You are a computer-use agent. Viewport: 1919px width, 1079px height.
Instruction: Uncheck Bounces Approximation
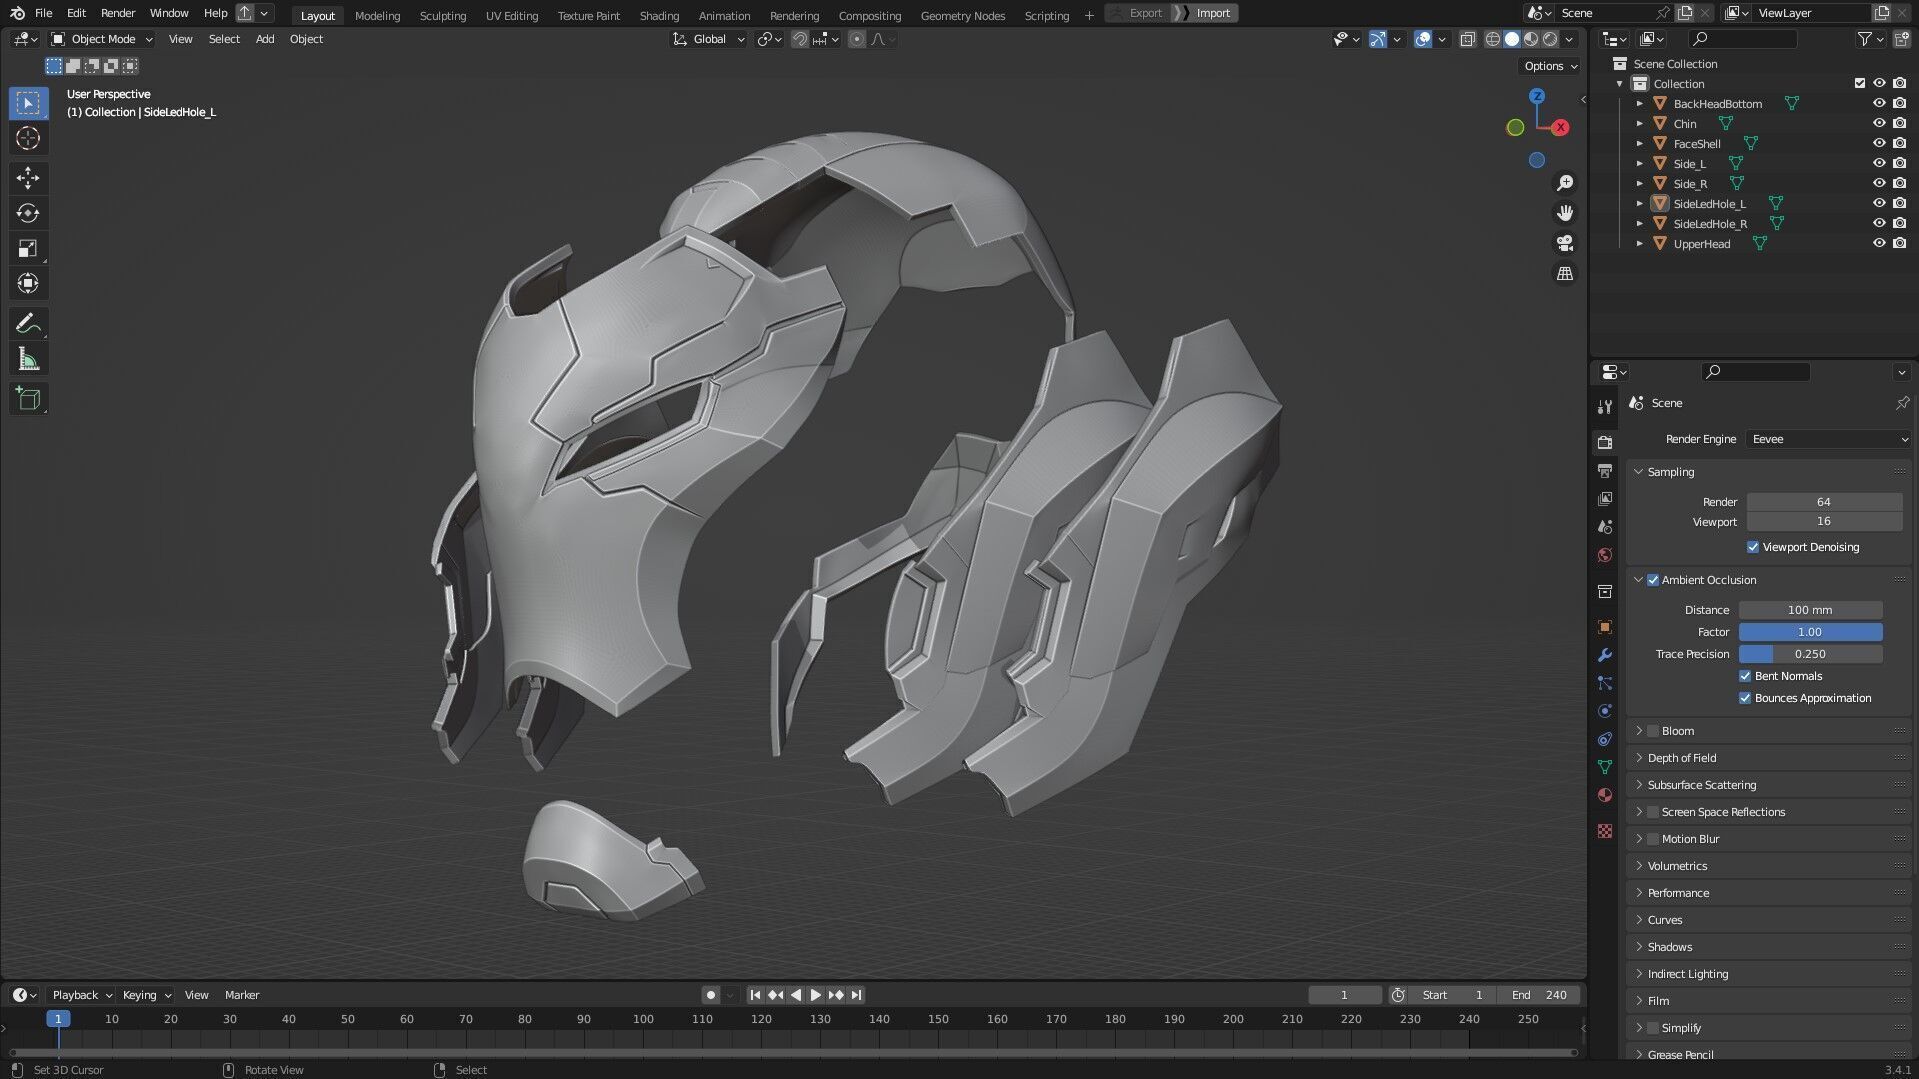coord(1745,698)
